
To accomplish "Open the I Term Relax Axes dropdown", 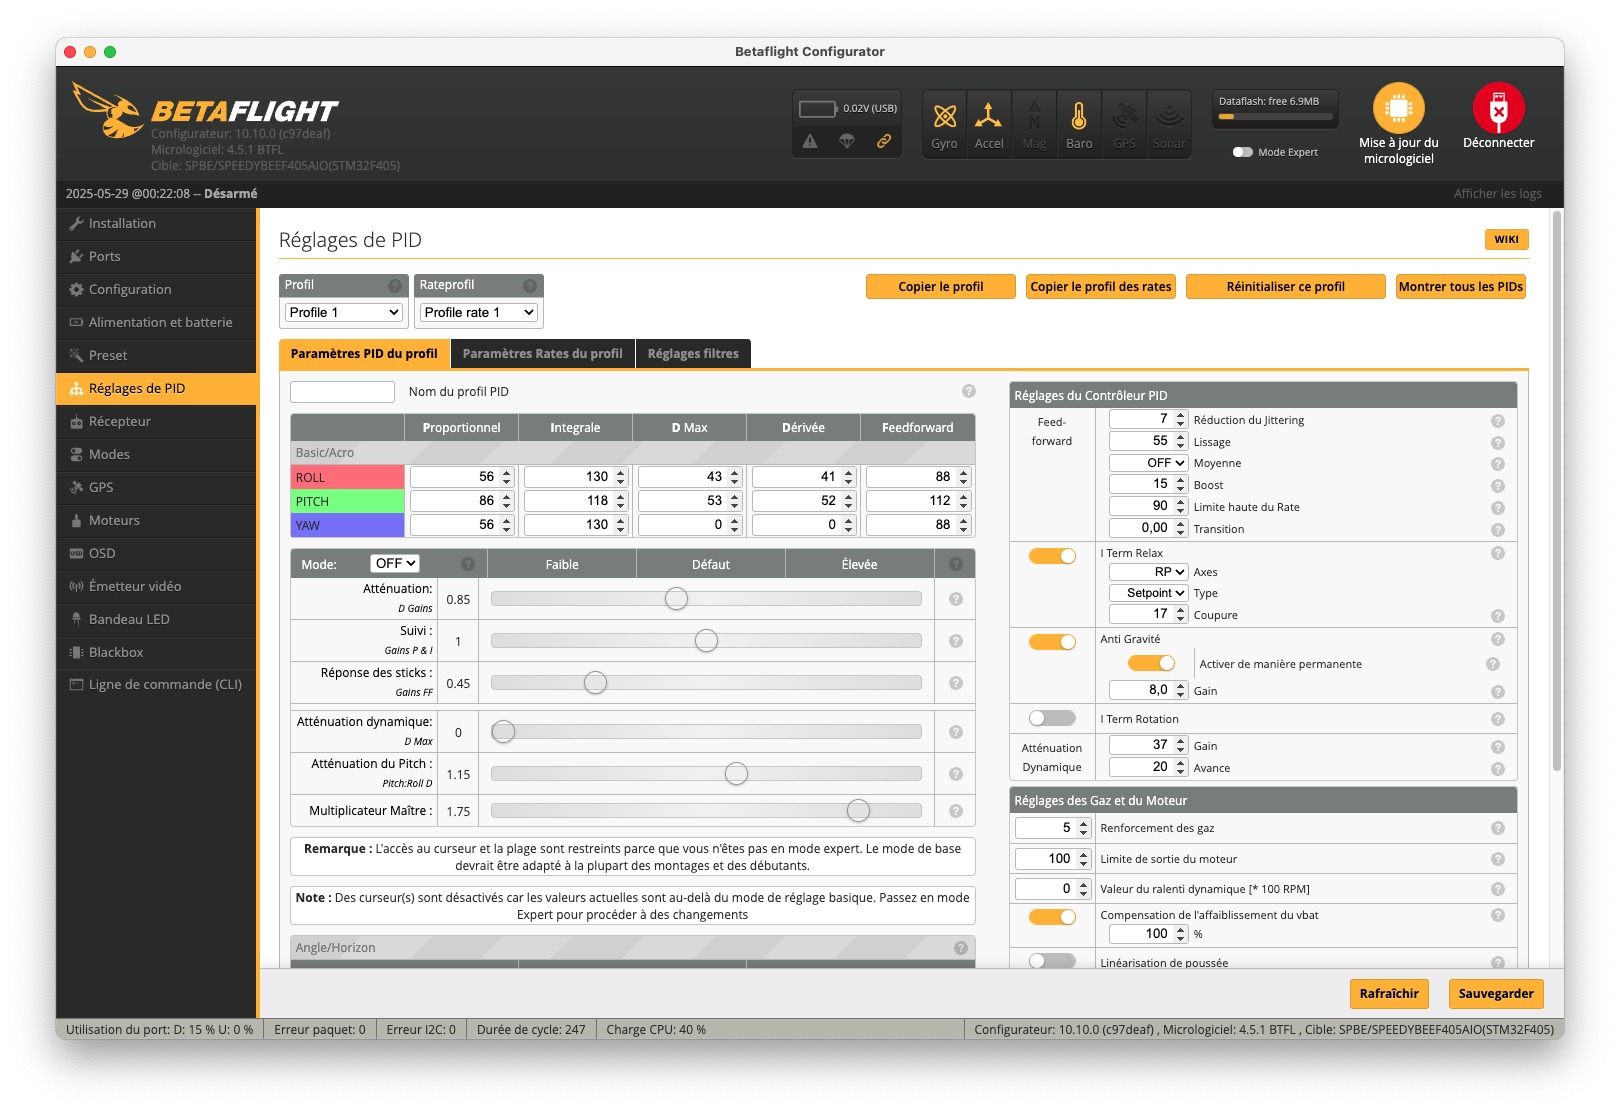I will coord(1149,572).
